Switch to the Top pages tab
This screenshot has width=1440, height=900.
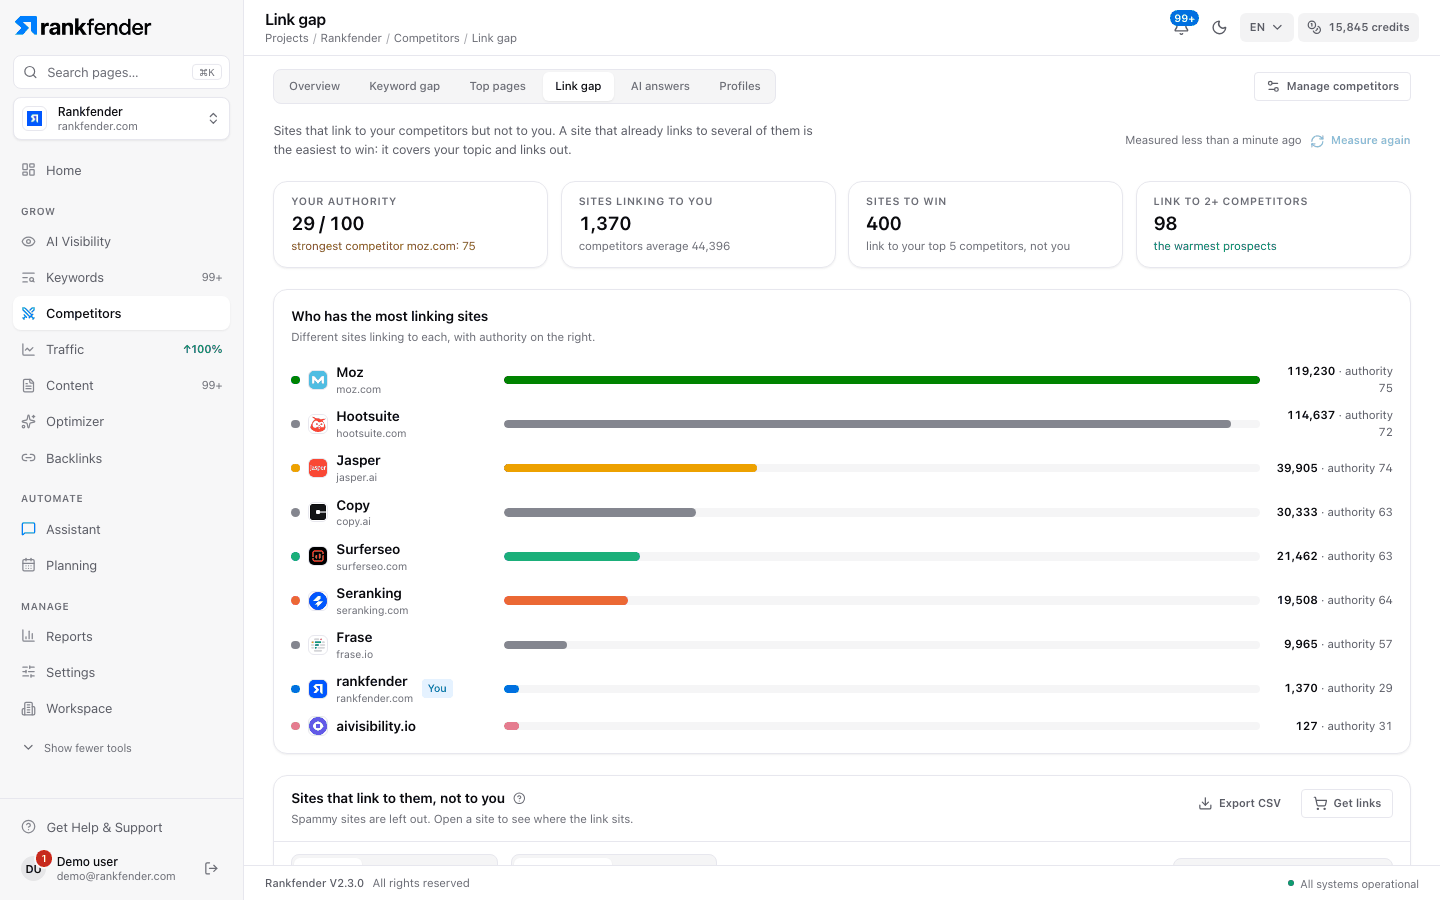[497, 86]
